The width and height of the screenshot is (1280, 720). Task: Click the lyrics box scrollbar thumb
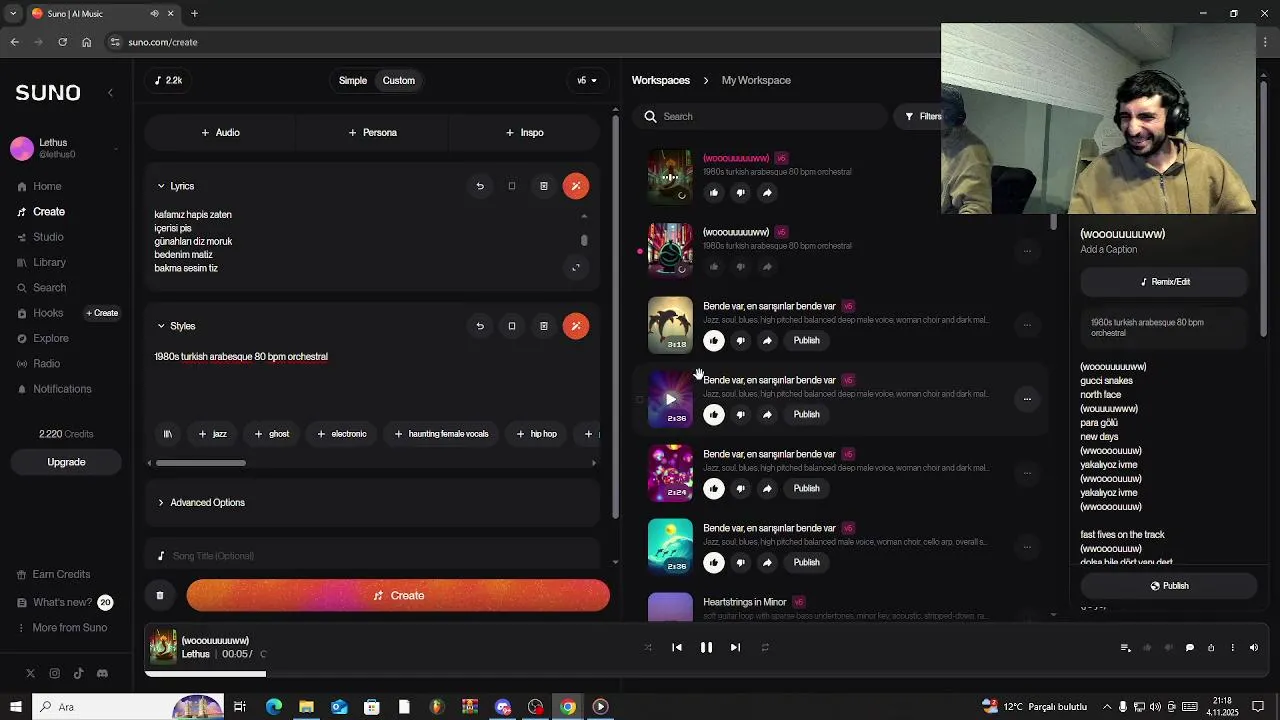point(584,240)
